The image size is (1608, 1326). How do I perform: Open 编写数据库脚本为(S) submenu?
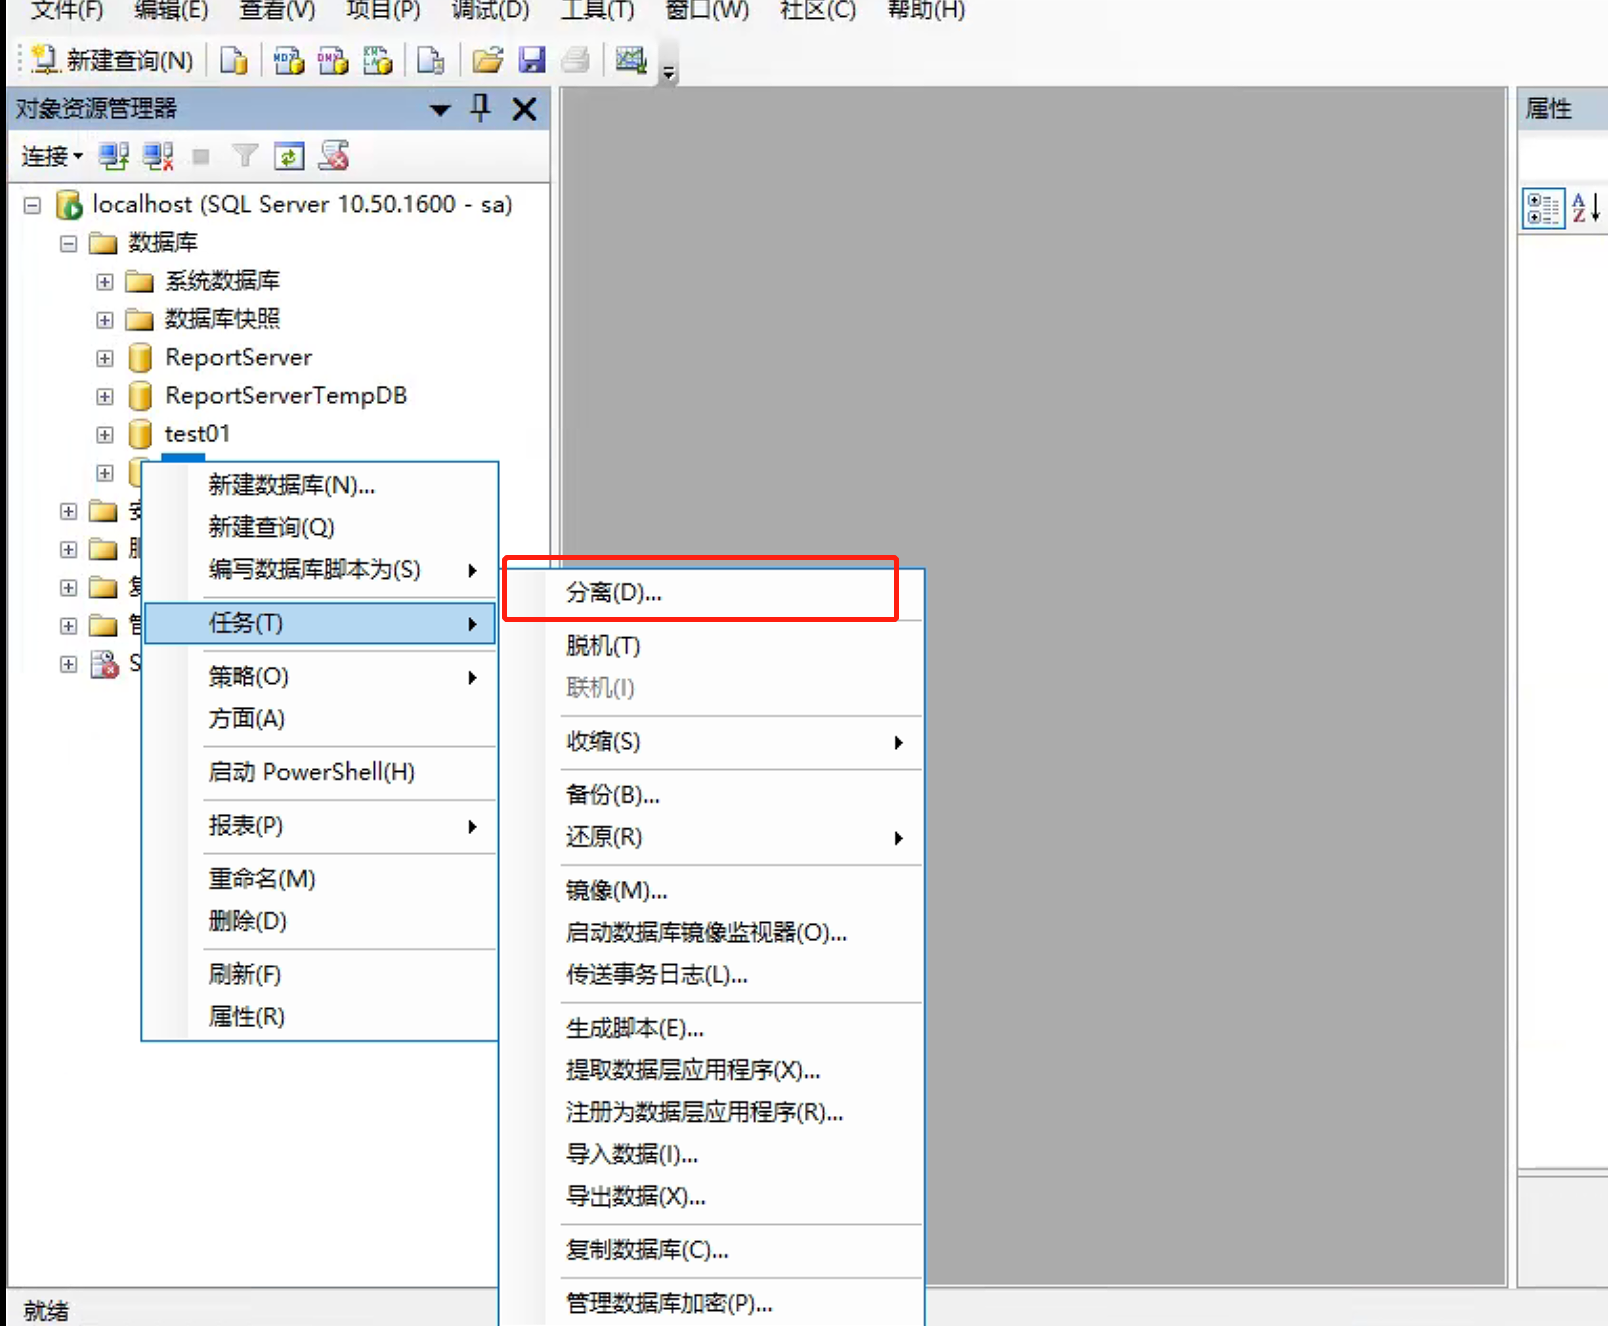pos(320,569)
